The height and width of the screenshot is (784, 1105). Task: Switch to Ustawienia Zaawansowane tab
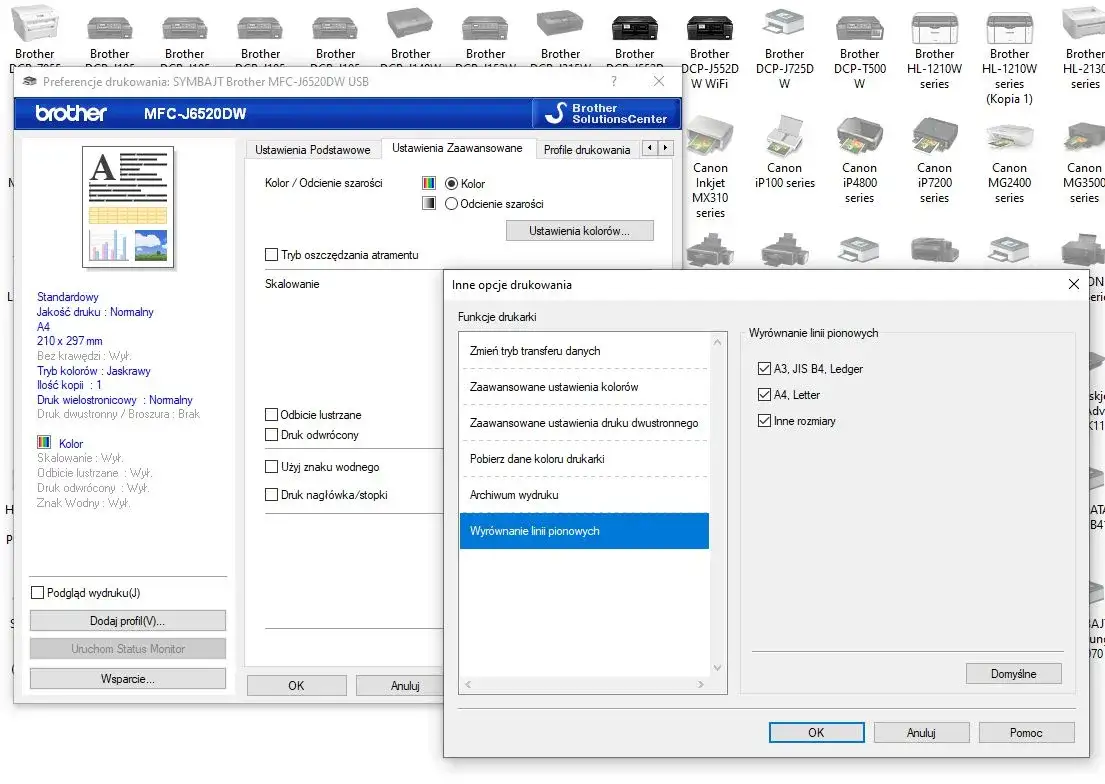pos(457,148)
